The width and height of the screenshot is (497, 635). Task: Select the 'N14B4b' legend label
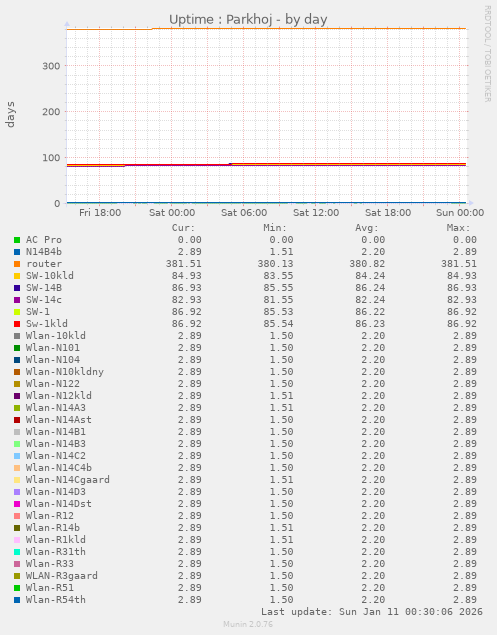(x=44, y=252)
